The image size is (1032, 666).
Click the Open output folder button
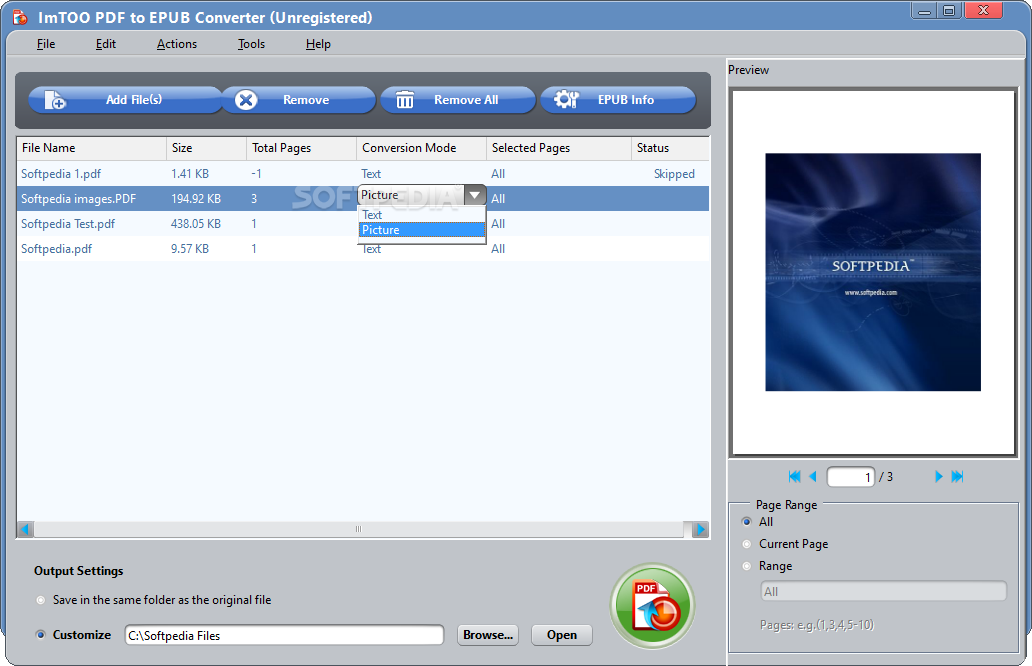(x=561, y=635)
